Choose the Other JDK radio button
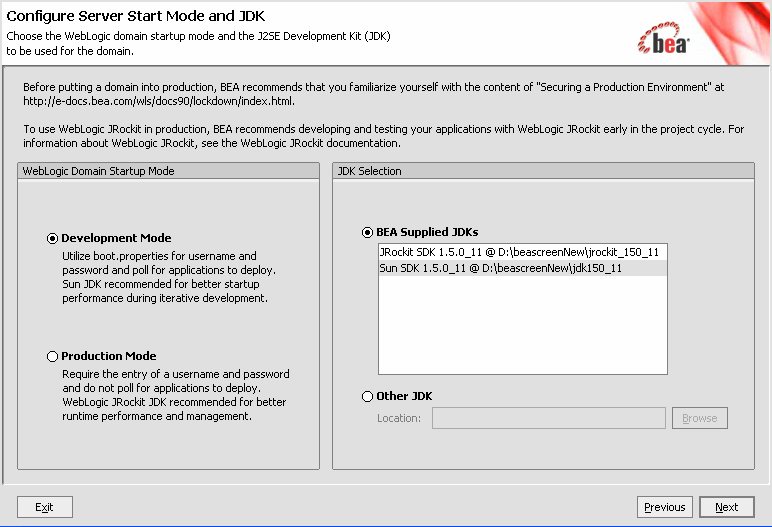The width and height of the screenshot is (772, 527). tap(367, 396)
